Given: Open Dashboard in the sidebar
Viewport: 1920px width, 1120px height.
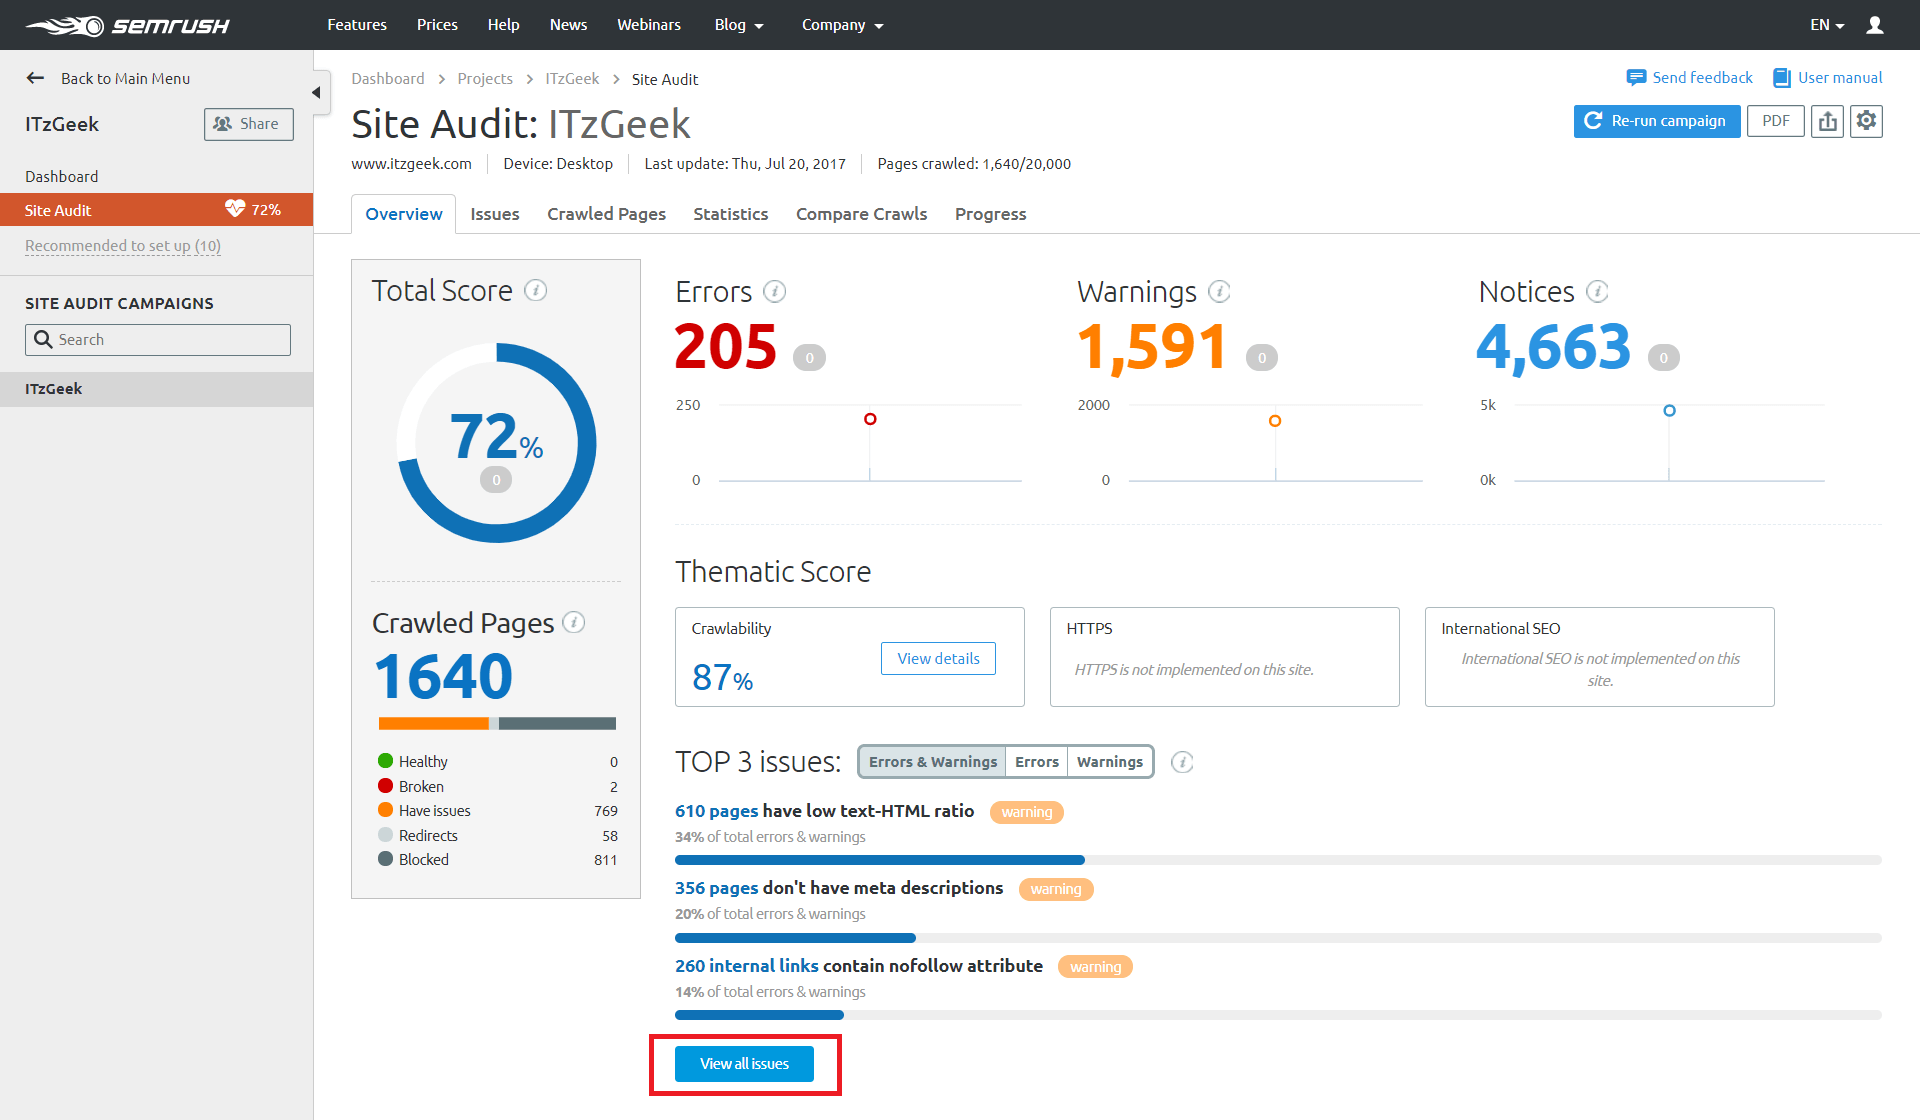Looking at the screenshot, I should (x=62, y=176).
